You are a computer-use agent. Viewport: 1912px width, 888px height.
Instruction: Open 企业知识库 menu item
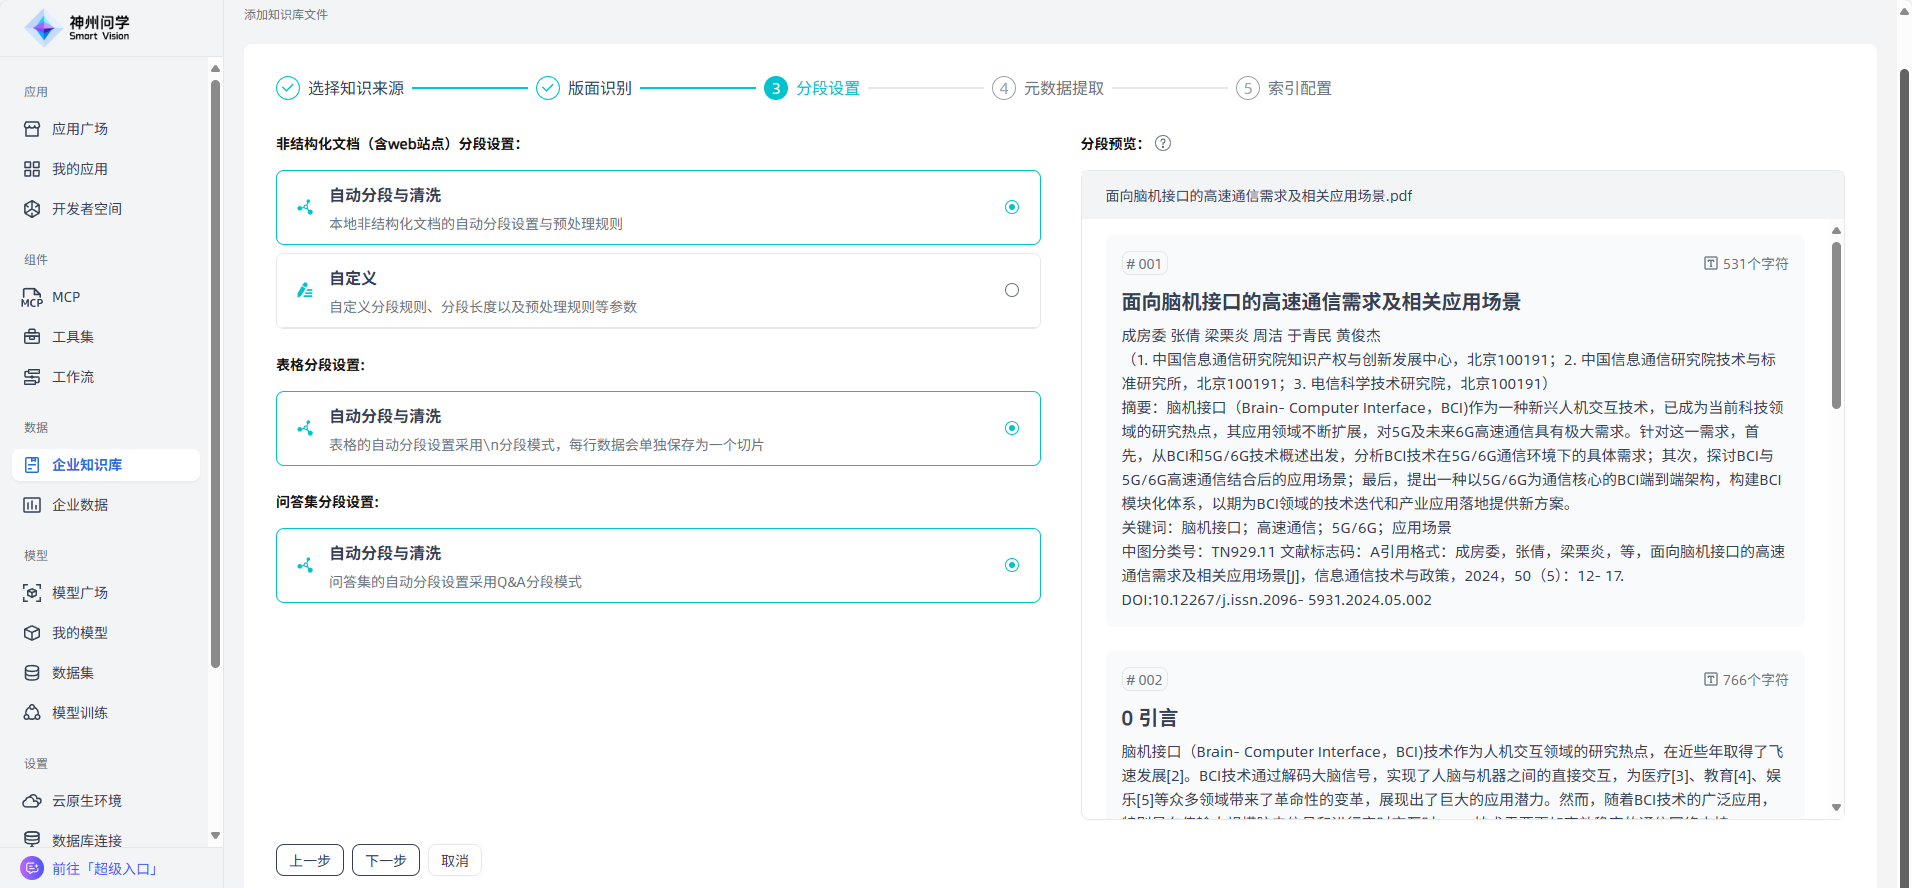87,465
